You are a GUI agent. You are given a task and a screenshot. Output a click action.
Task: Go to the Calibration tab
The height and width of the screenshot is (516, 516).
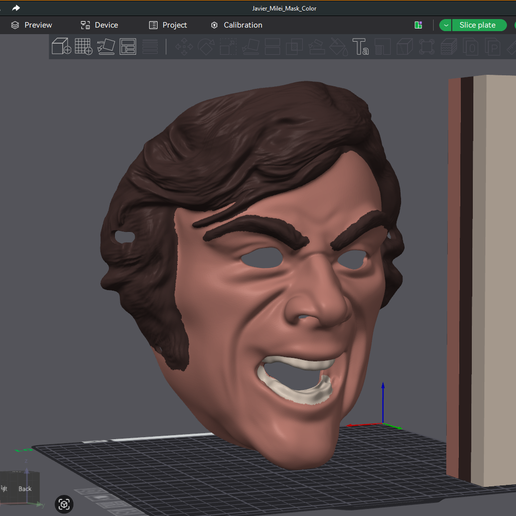tap(237, 25)
